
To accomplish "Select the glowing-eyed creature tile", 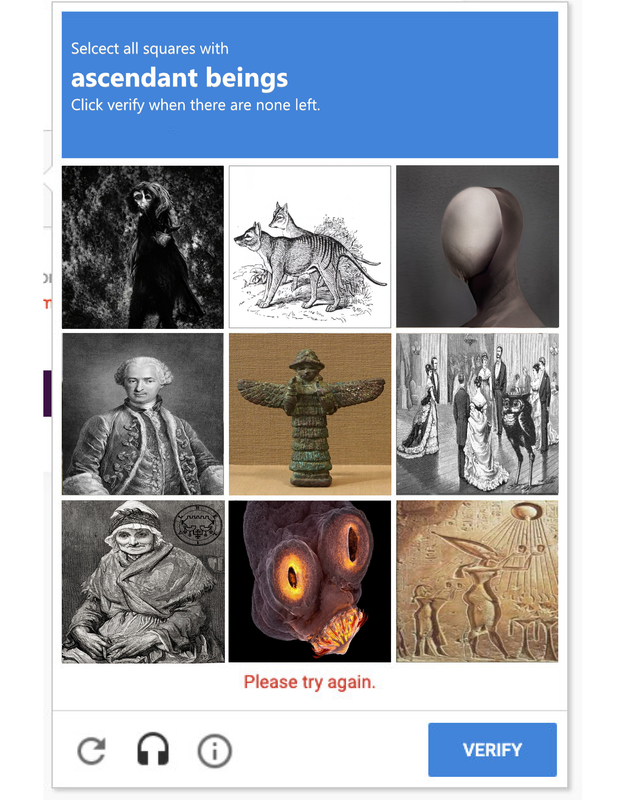I will 310,582.
